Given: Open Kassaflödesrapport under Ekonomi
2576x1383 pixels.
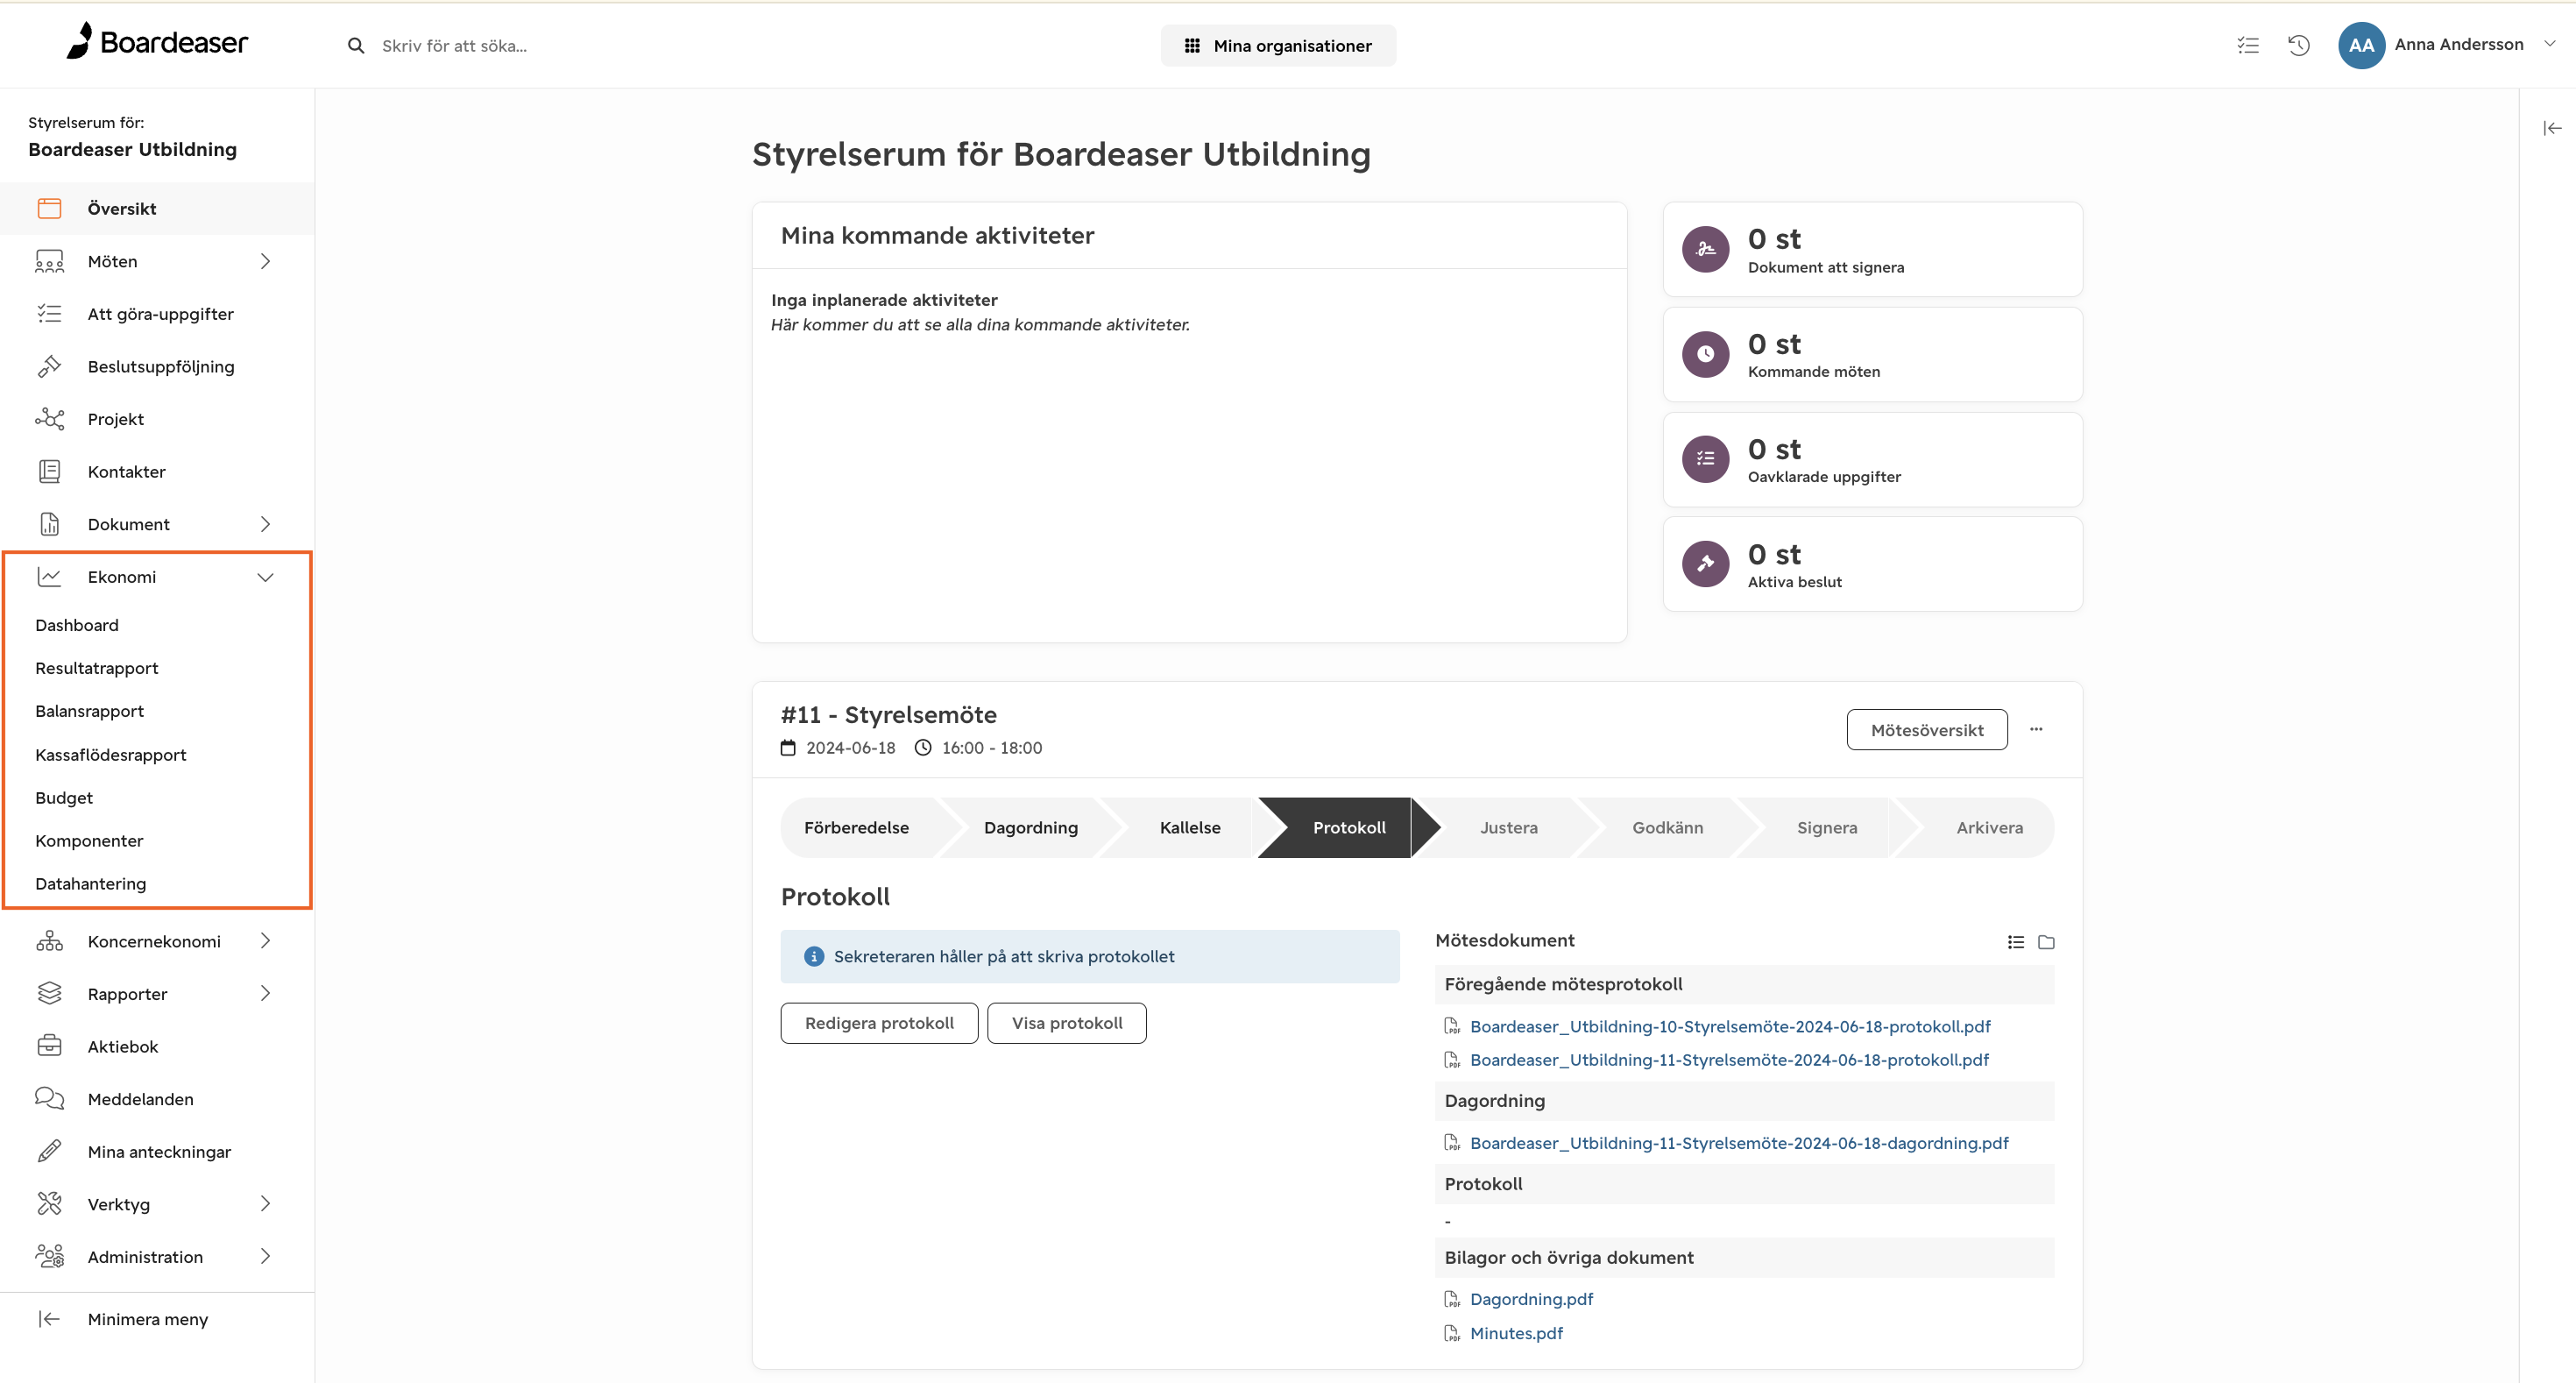Looking at the screenshot, I should pyautogui.click(x=111, y=755).
